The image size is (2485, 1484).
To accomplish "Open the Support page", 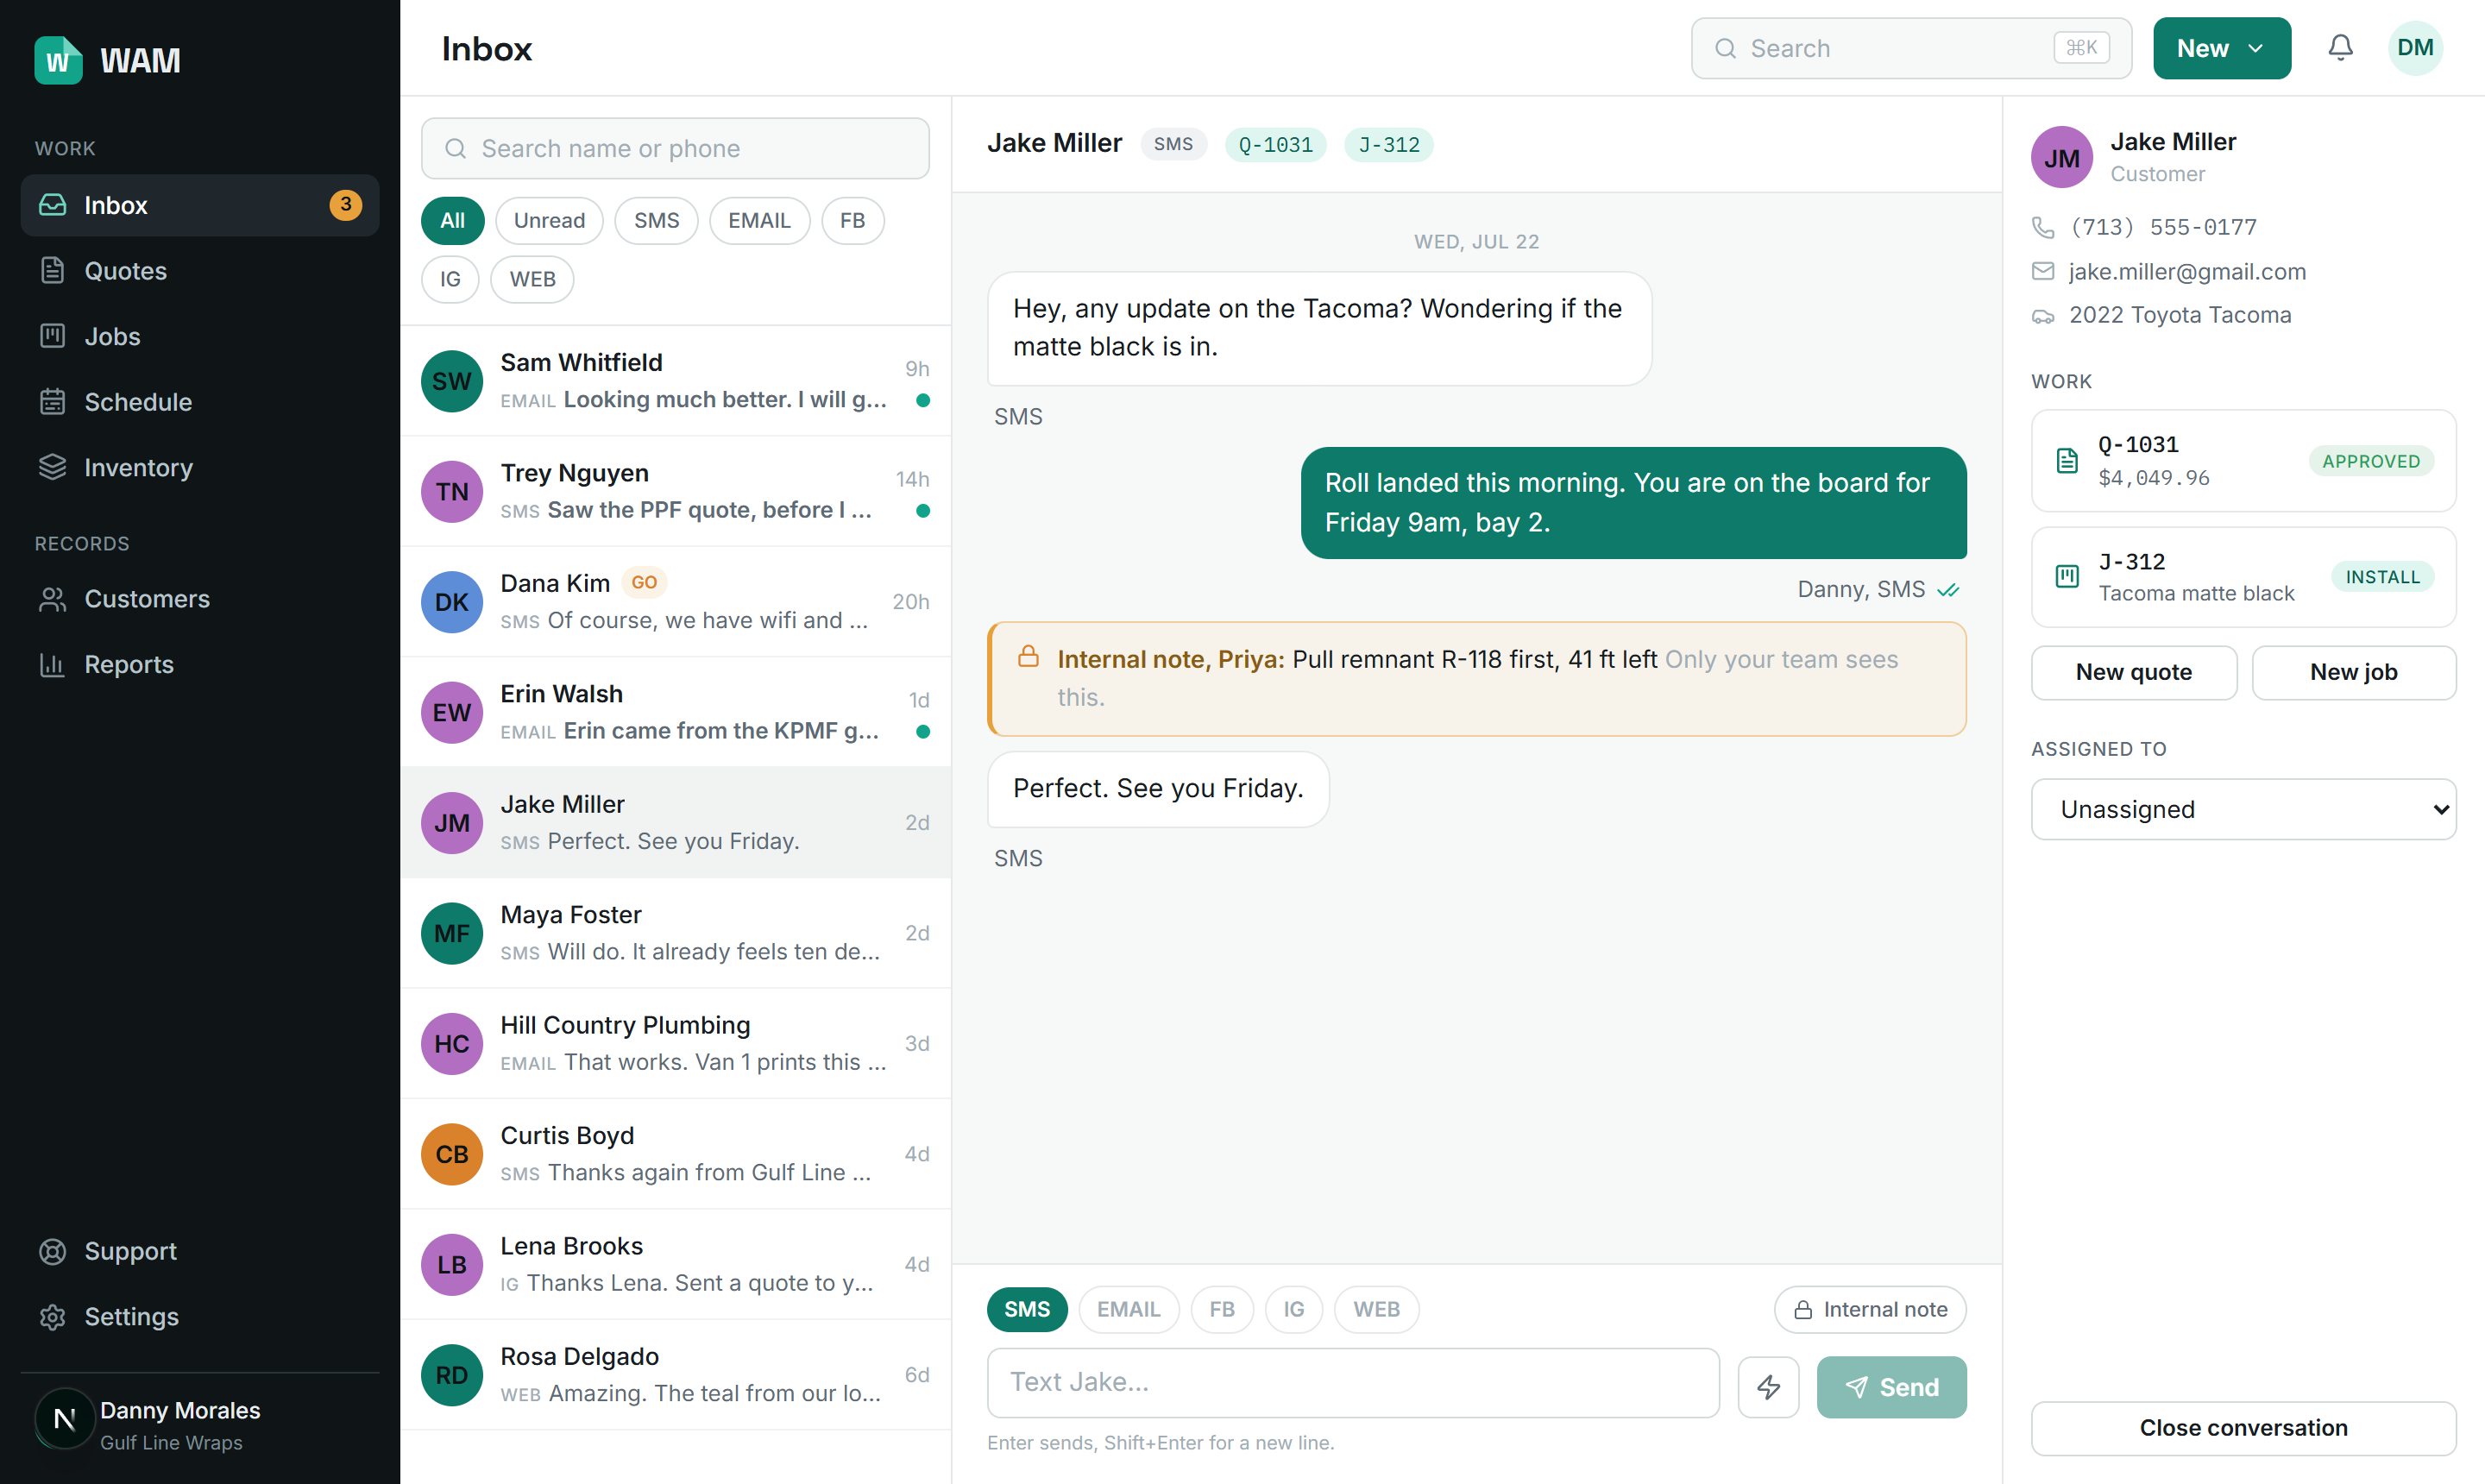I will [200, 1251].
